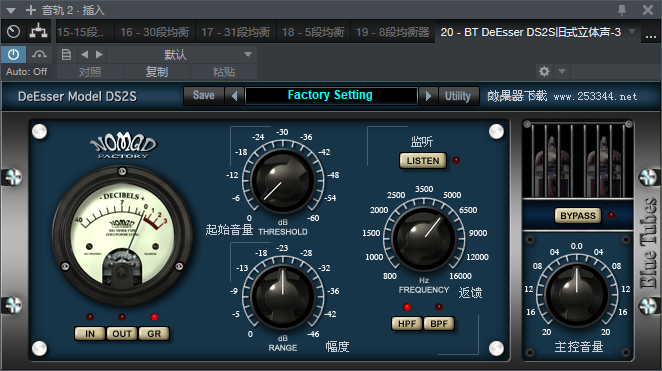Open the track insert dropdown triangle
The width and height of the screenshot is (662, 371).
[x=11, y=10]
